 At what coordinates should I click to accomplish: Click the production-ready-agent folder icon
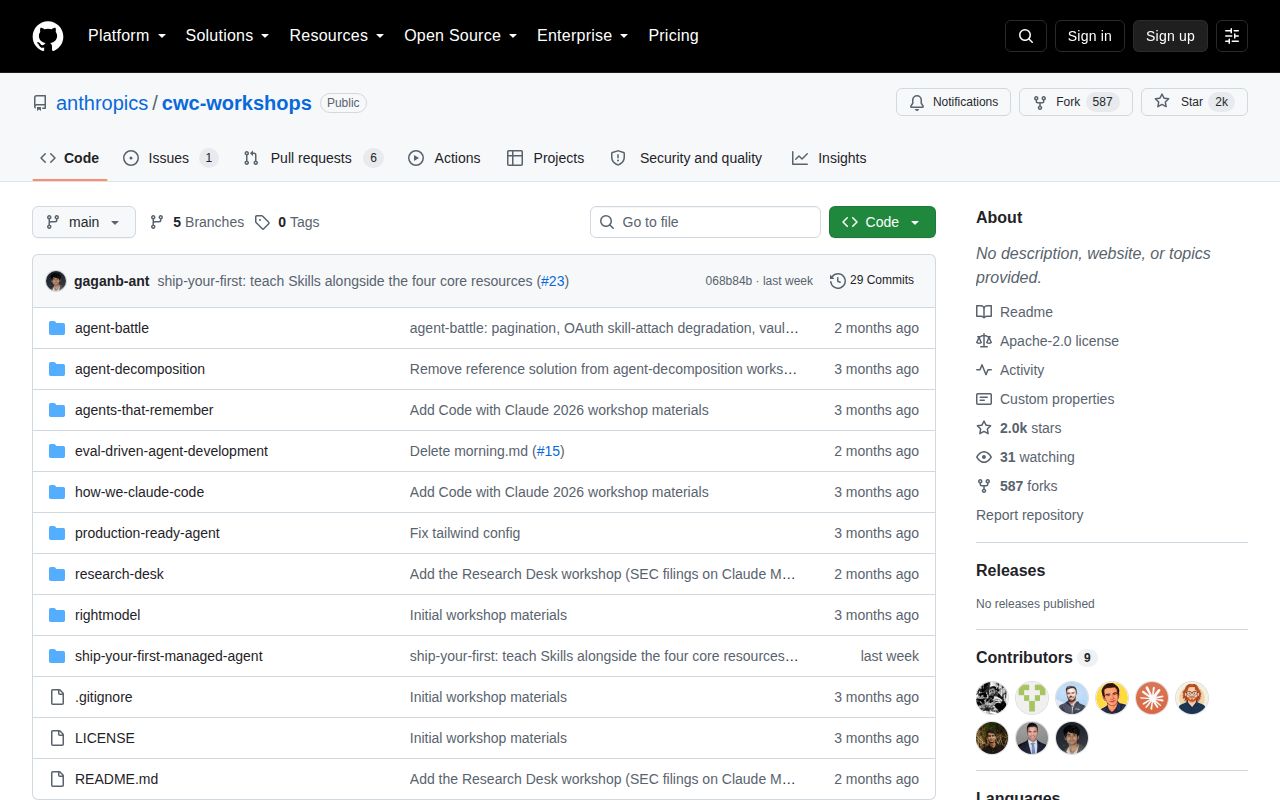(57, 533)
